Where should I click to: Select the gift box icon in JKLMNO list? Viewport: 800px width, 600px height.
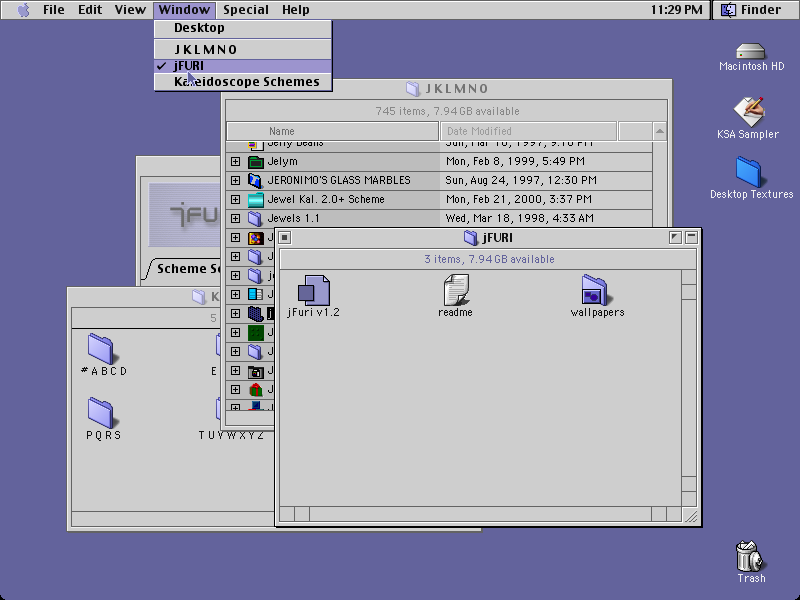pyautogui.click(x=256, y=390)
